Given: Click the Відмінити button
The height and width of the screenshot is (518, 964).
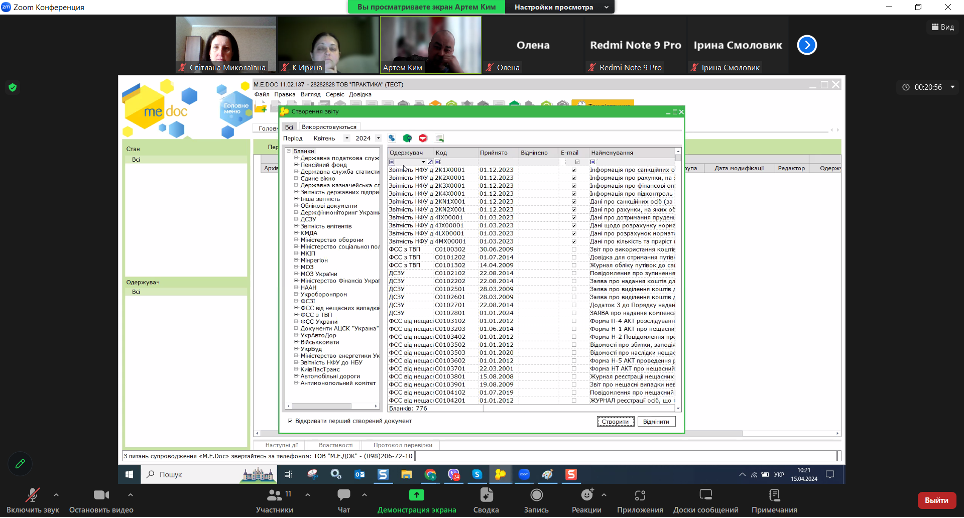Looking at the screenshot, I should click(x=656, y=422).
